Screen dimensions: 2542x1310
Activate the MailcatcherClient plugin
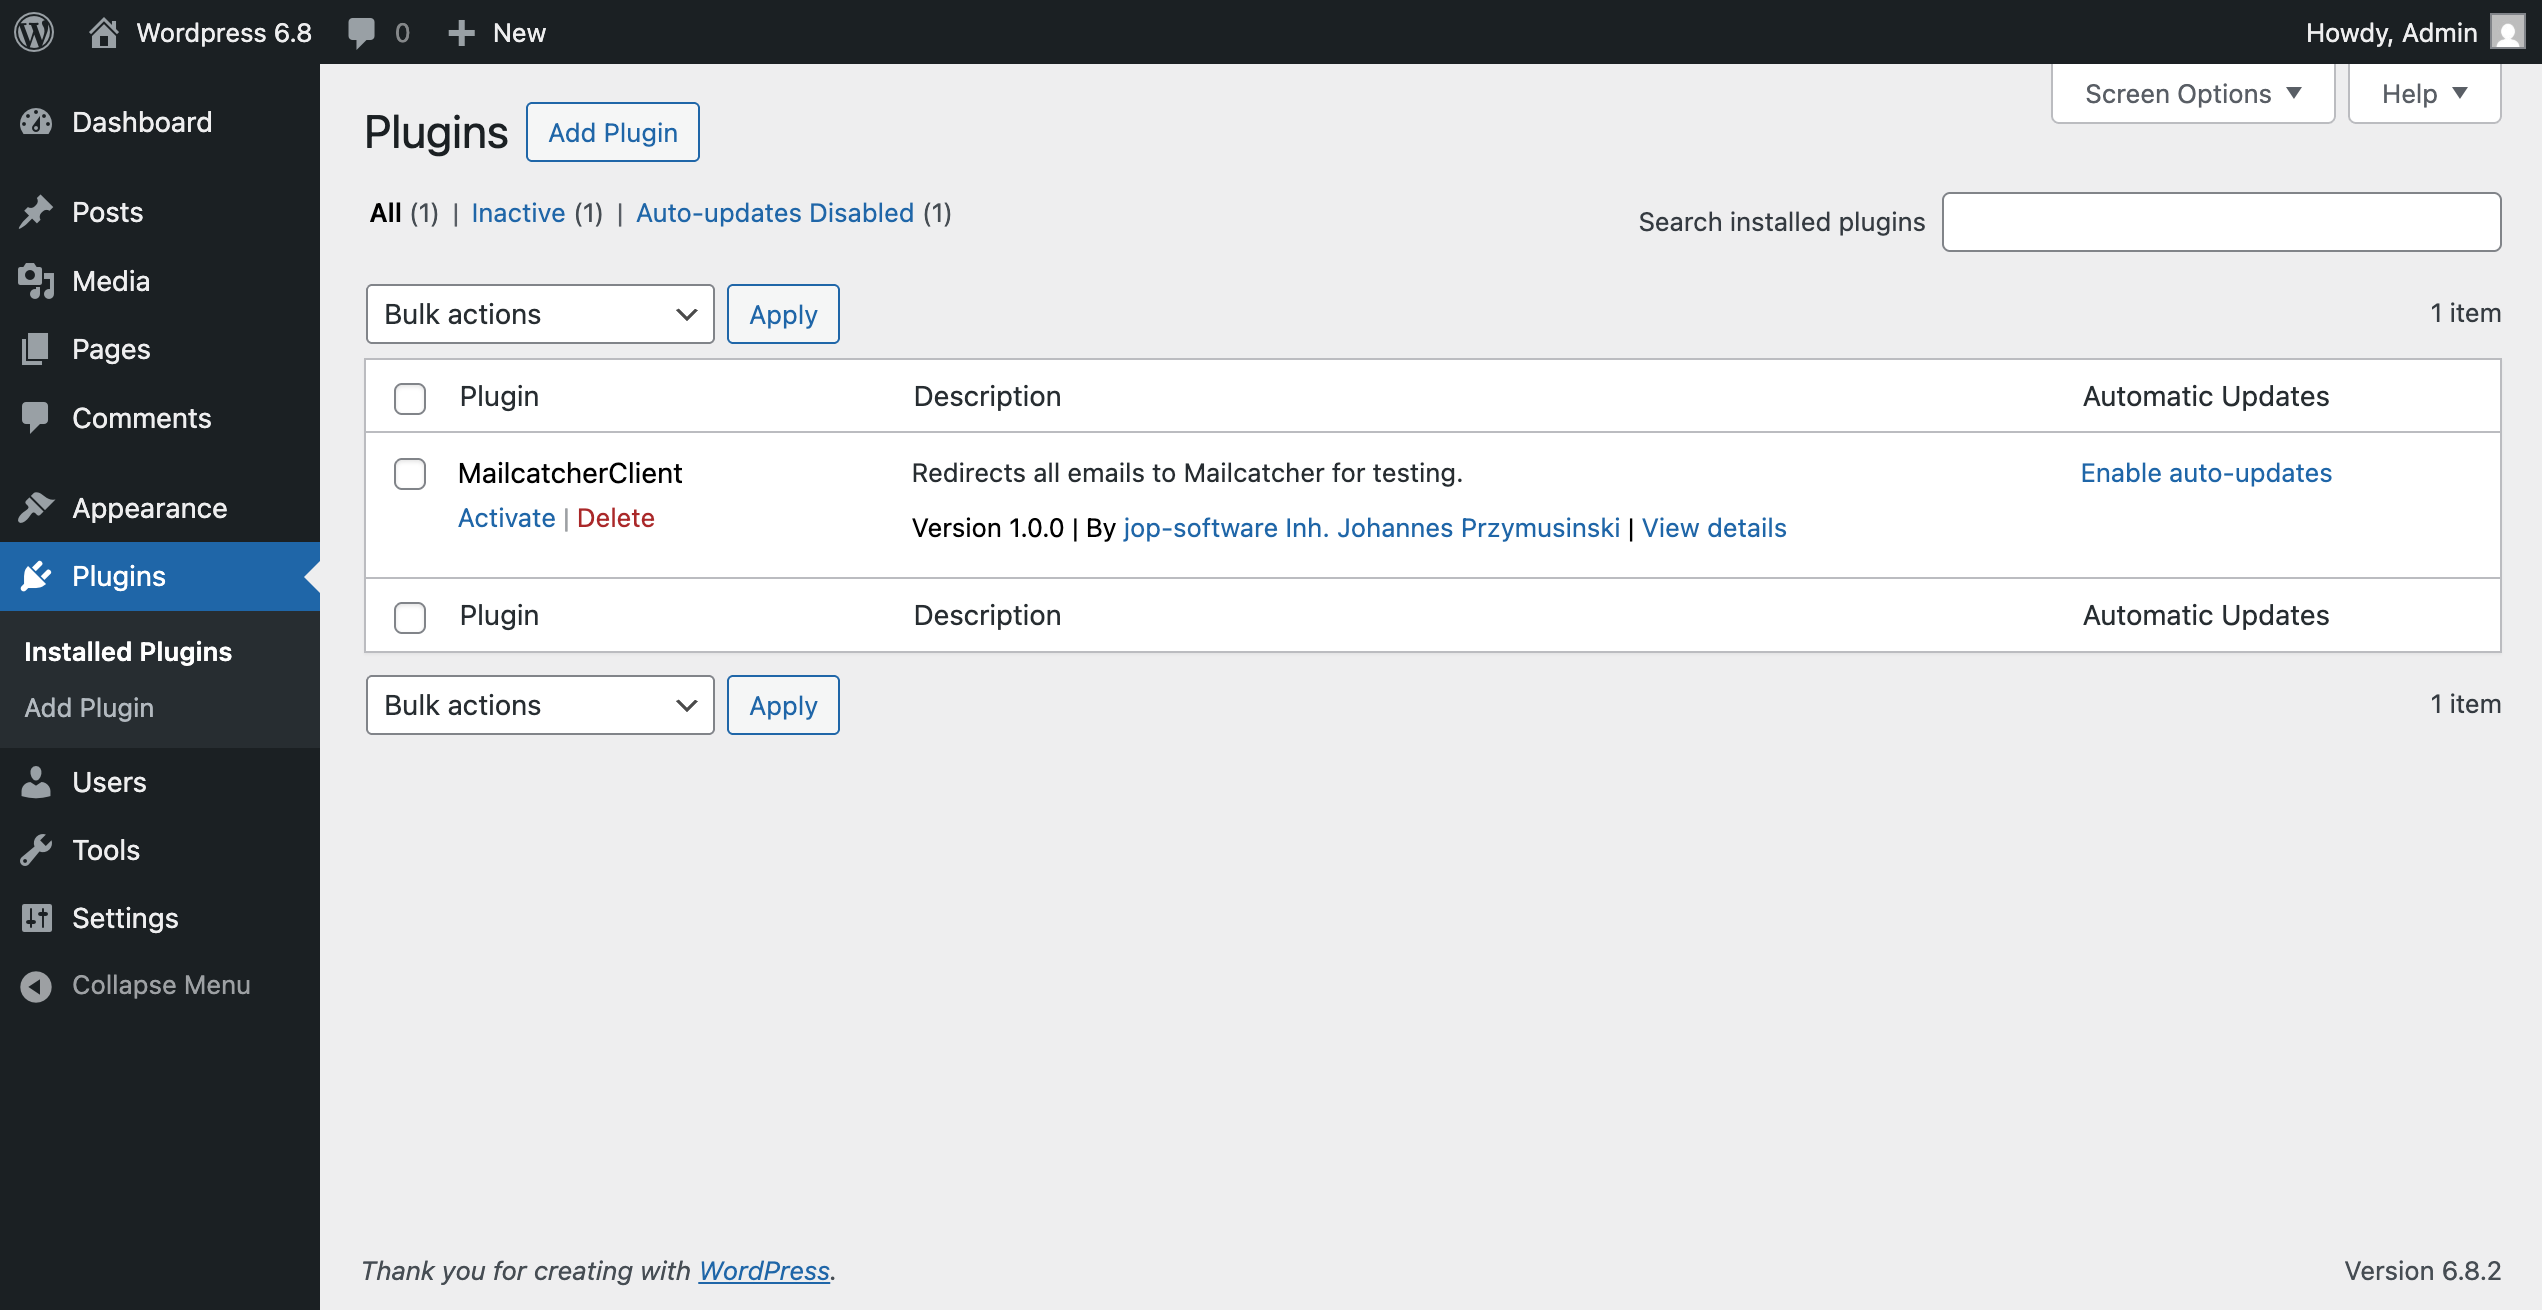[x=506, y=518]
